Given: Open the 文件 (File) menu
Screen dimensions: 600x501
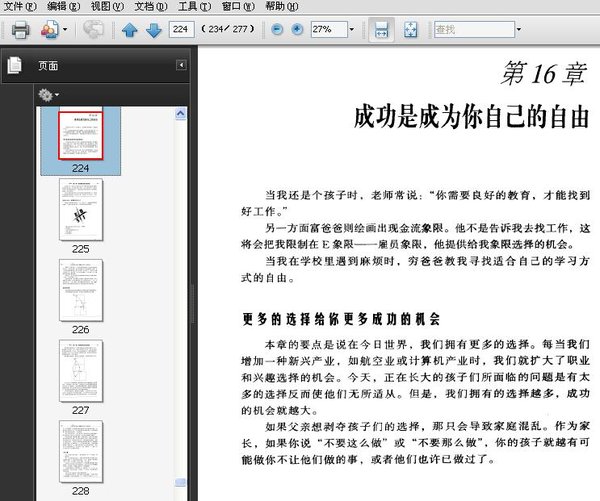Looking at the screenshot, I should [x=20, y=6].
